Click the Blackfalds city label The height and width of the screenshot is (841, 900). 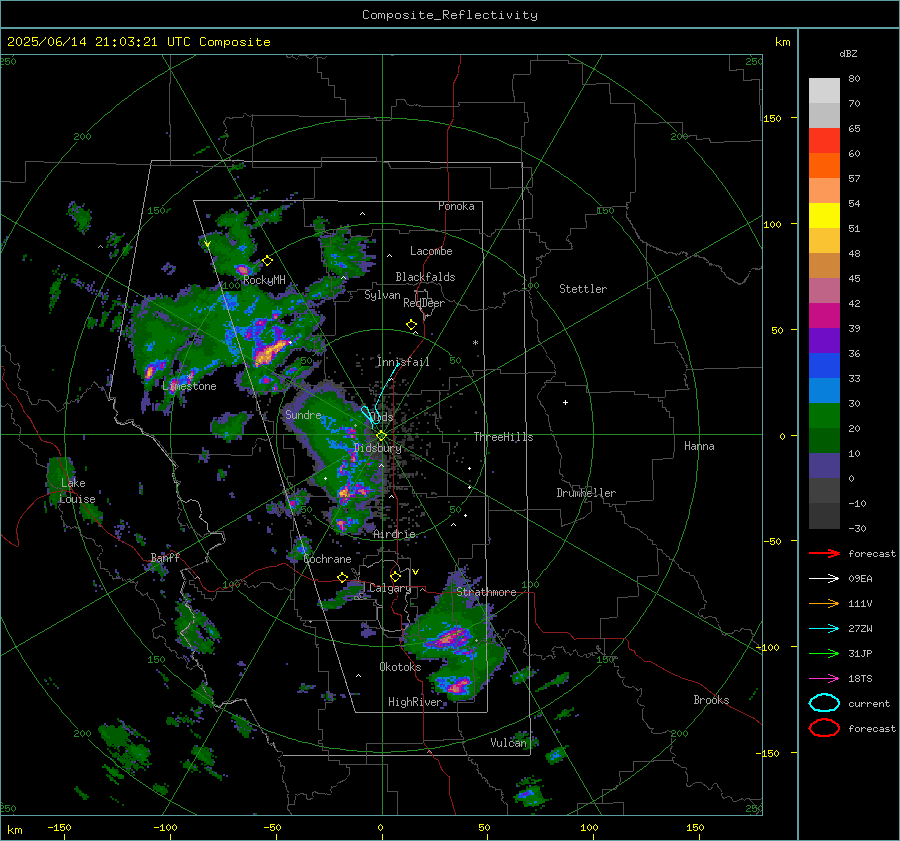point(425,277)
